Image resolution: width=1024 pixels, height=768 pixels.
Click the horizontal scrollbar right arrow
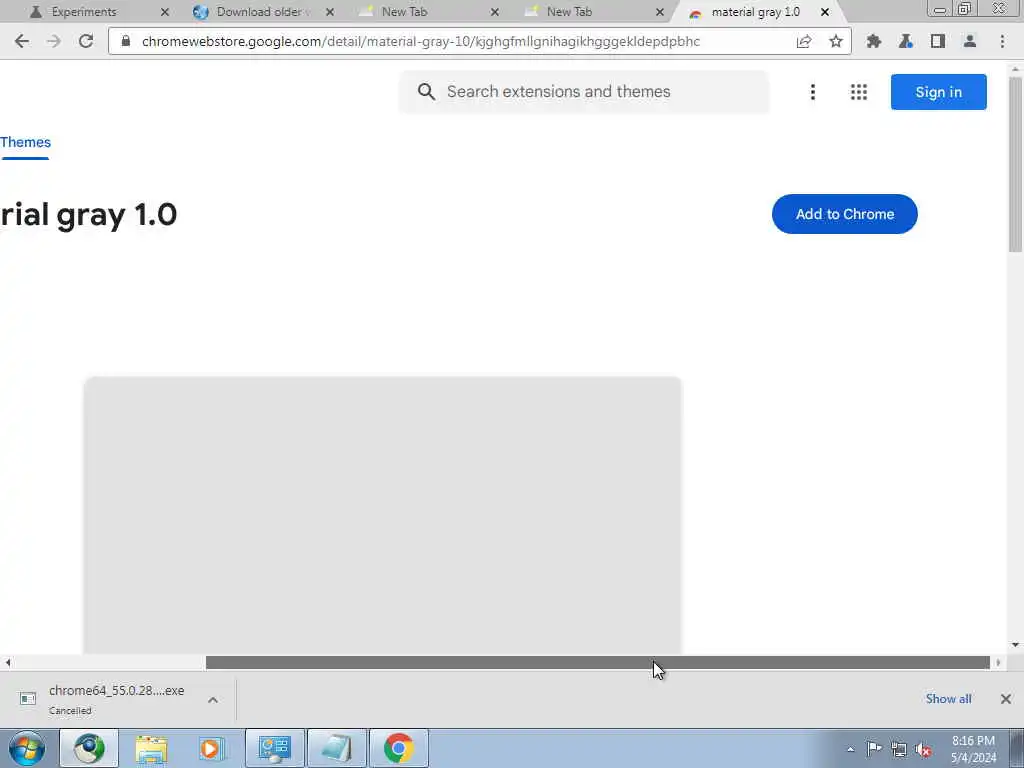pyautogui.click(x=998, y=662)
